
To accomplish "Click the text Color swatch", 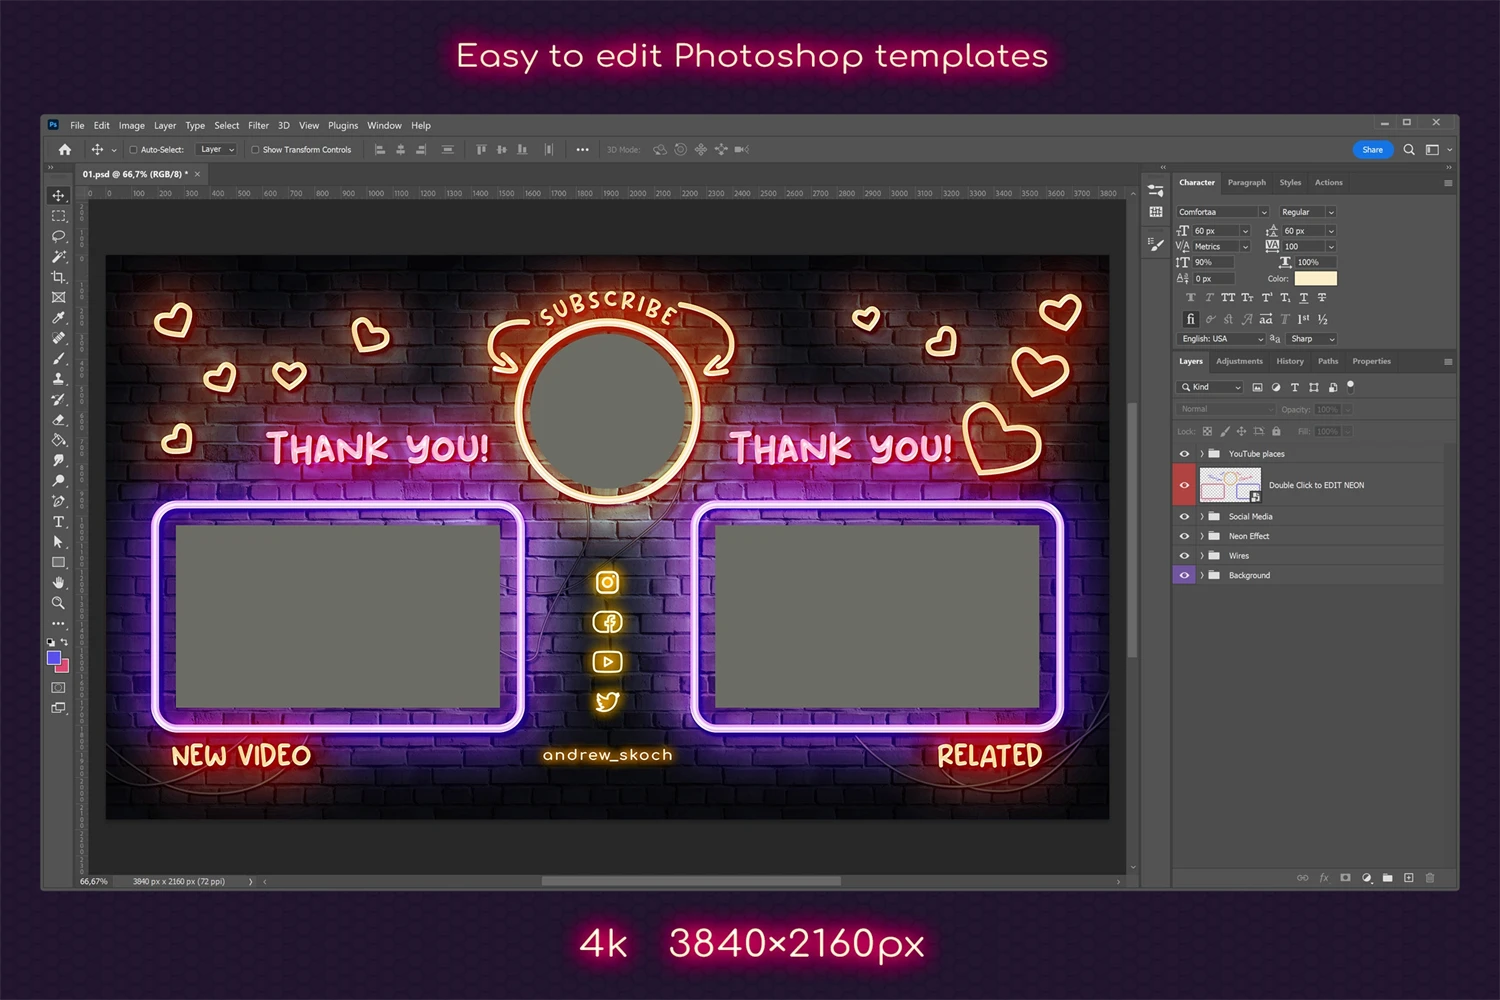I will (1315, 279).
